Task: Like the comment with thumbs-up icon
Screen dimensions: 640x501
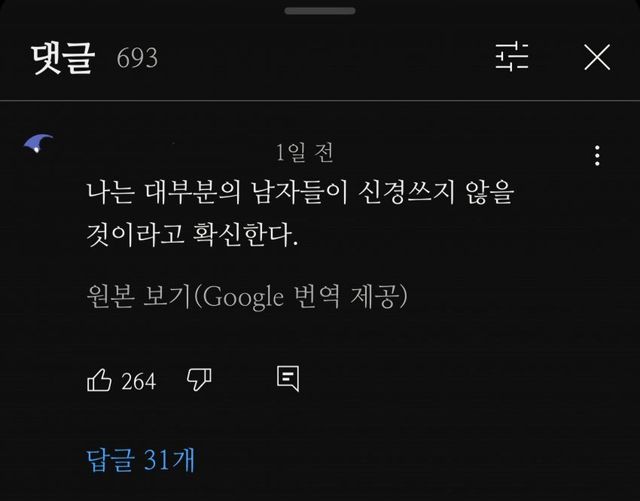Action: click(x=99, y=380)
